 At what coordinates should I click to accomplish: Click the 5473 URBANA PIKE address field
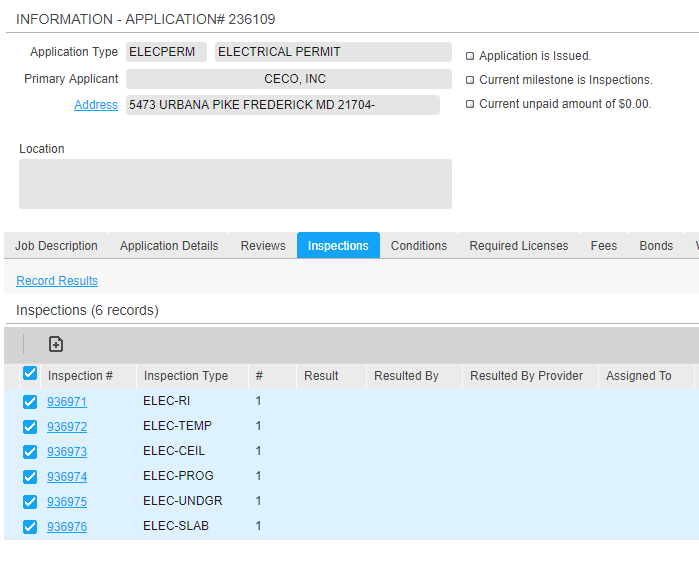click(283, 105)
